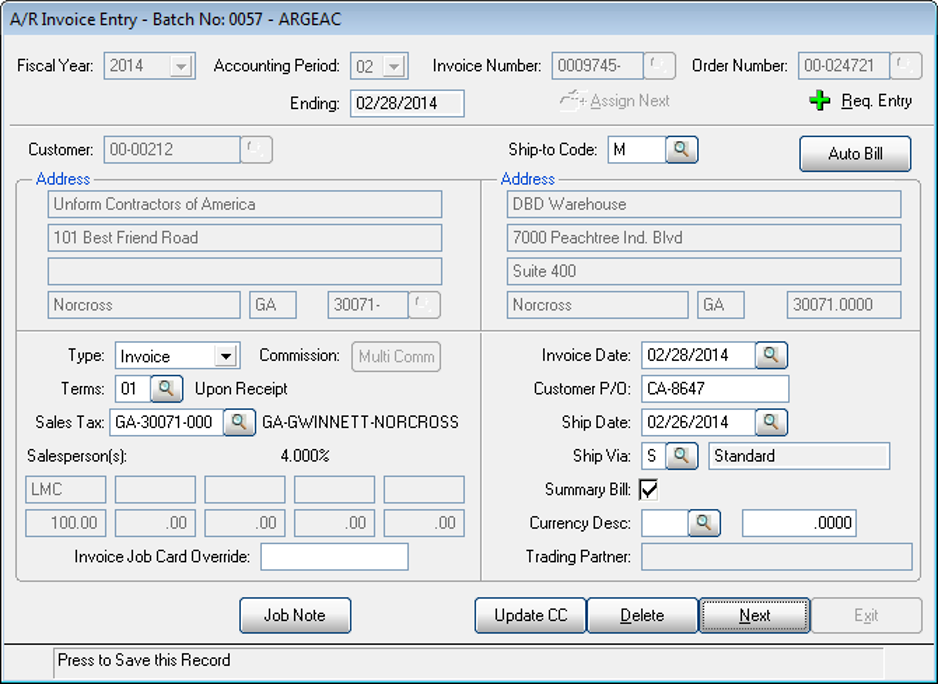938x684 pixels.
Task: Click the Currency Desc code field
Action: point(665,523)
